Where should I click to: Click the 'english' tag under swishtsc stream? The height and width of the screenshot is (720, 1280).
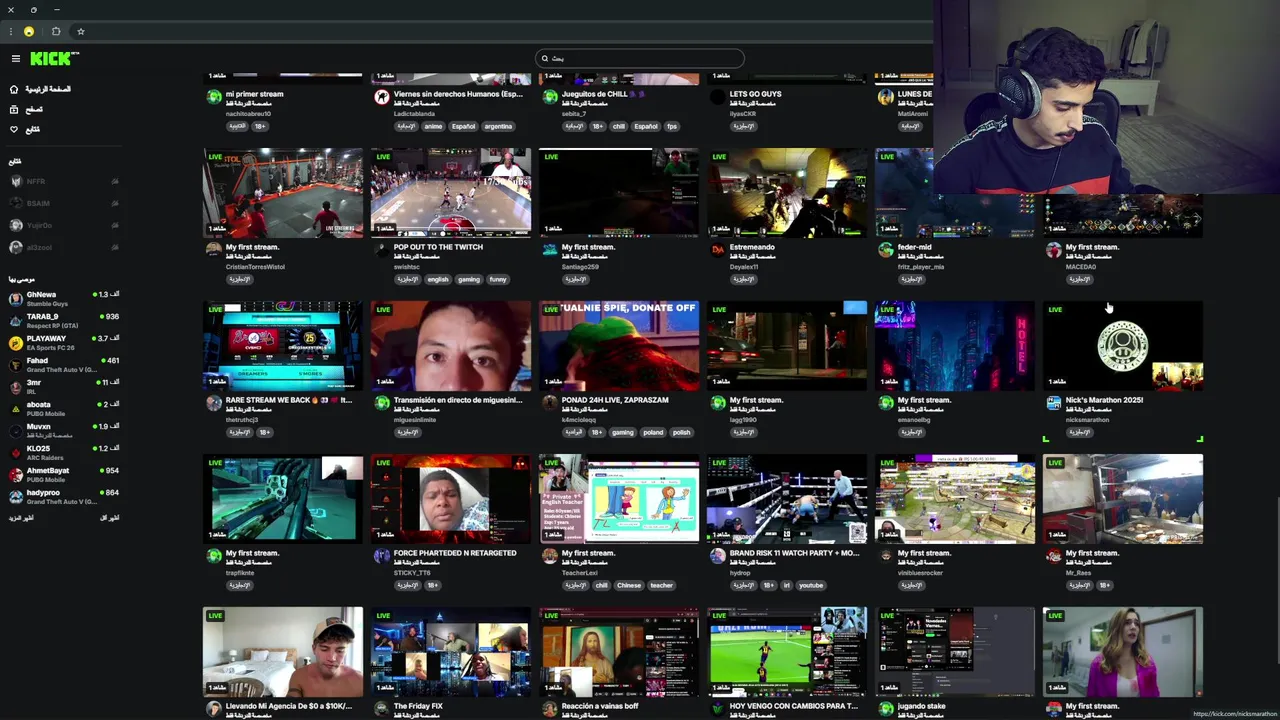438,279
